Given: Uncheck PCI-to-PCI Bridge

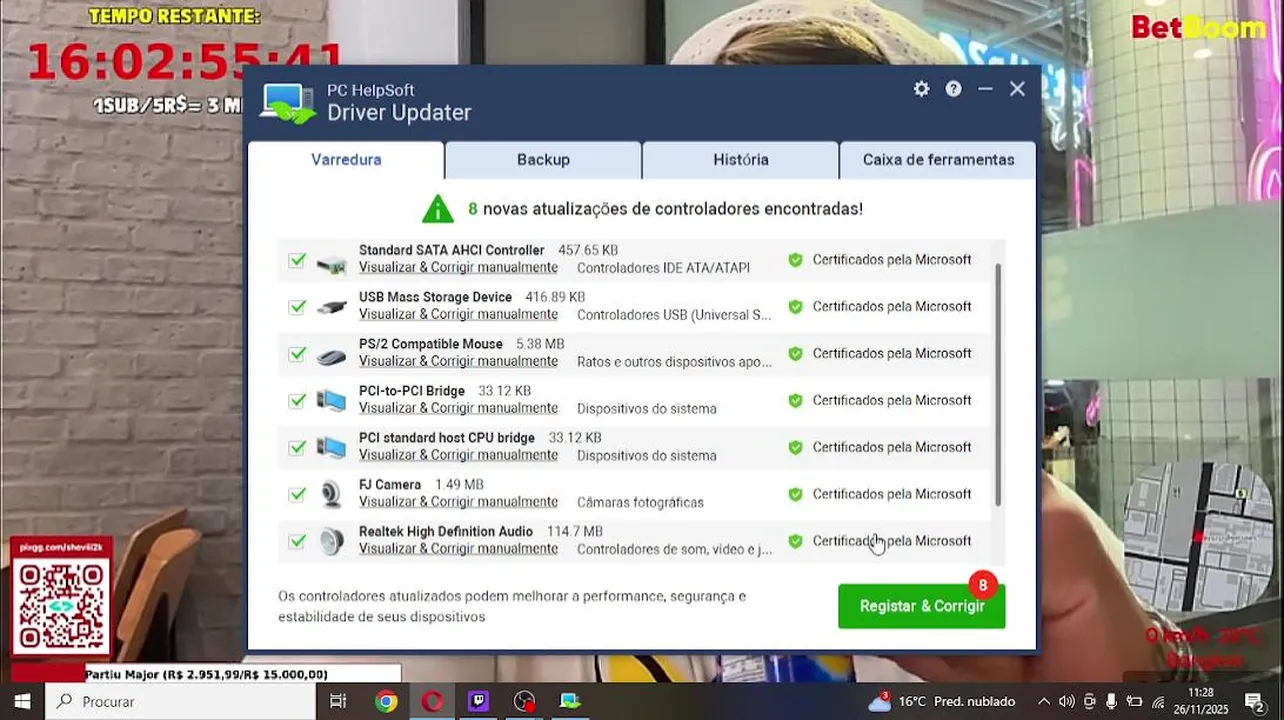Looking at the screenshot, I should click(x=297, y=401).
